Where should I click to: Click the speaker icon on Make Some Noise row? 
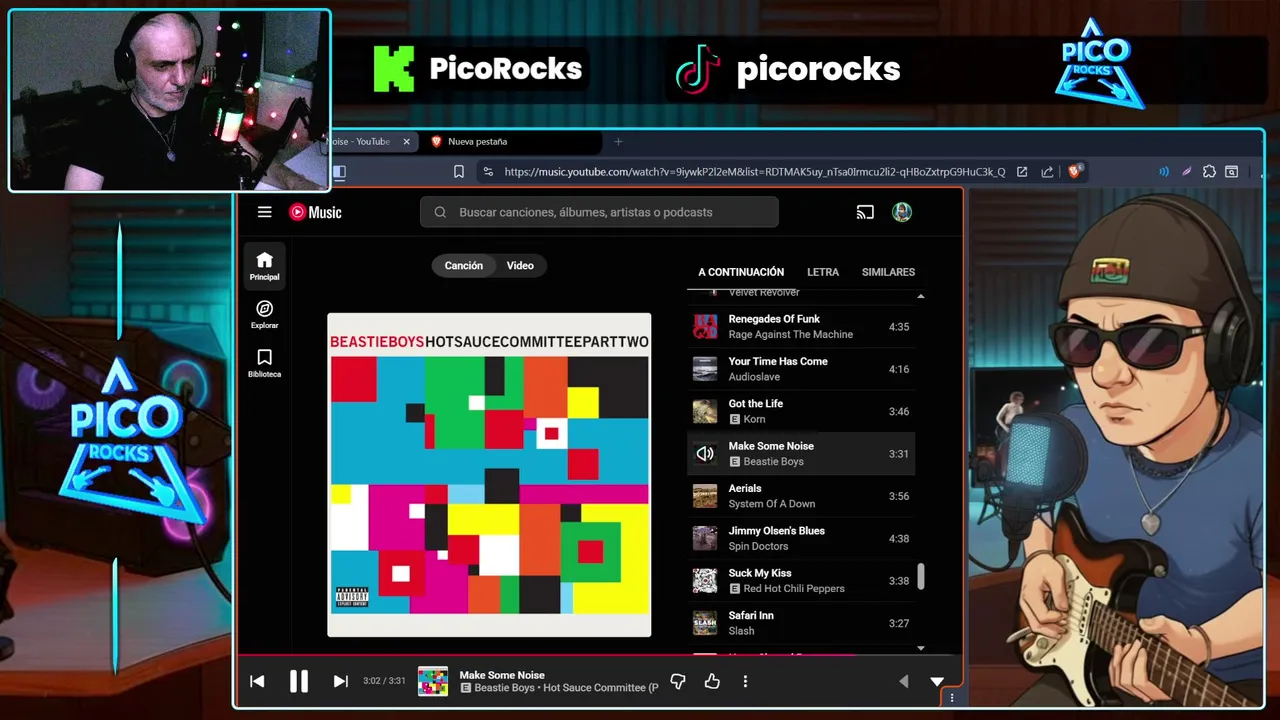[x=705, y=454]
